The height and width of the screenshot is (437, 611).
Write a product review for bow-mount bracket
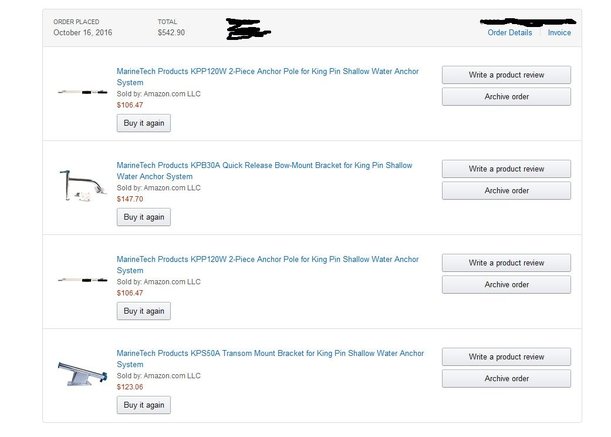(506, 169)
